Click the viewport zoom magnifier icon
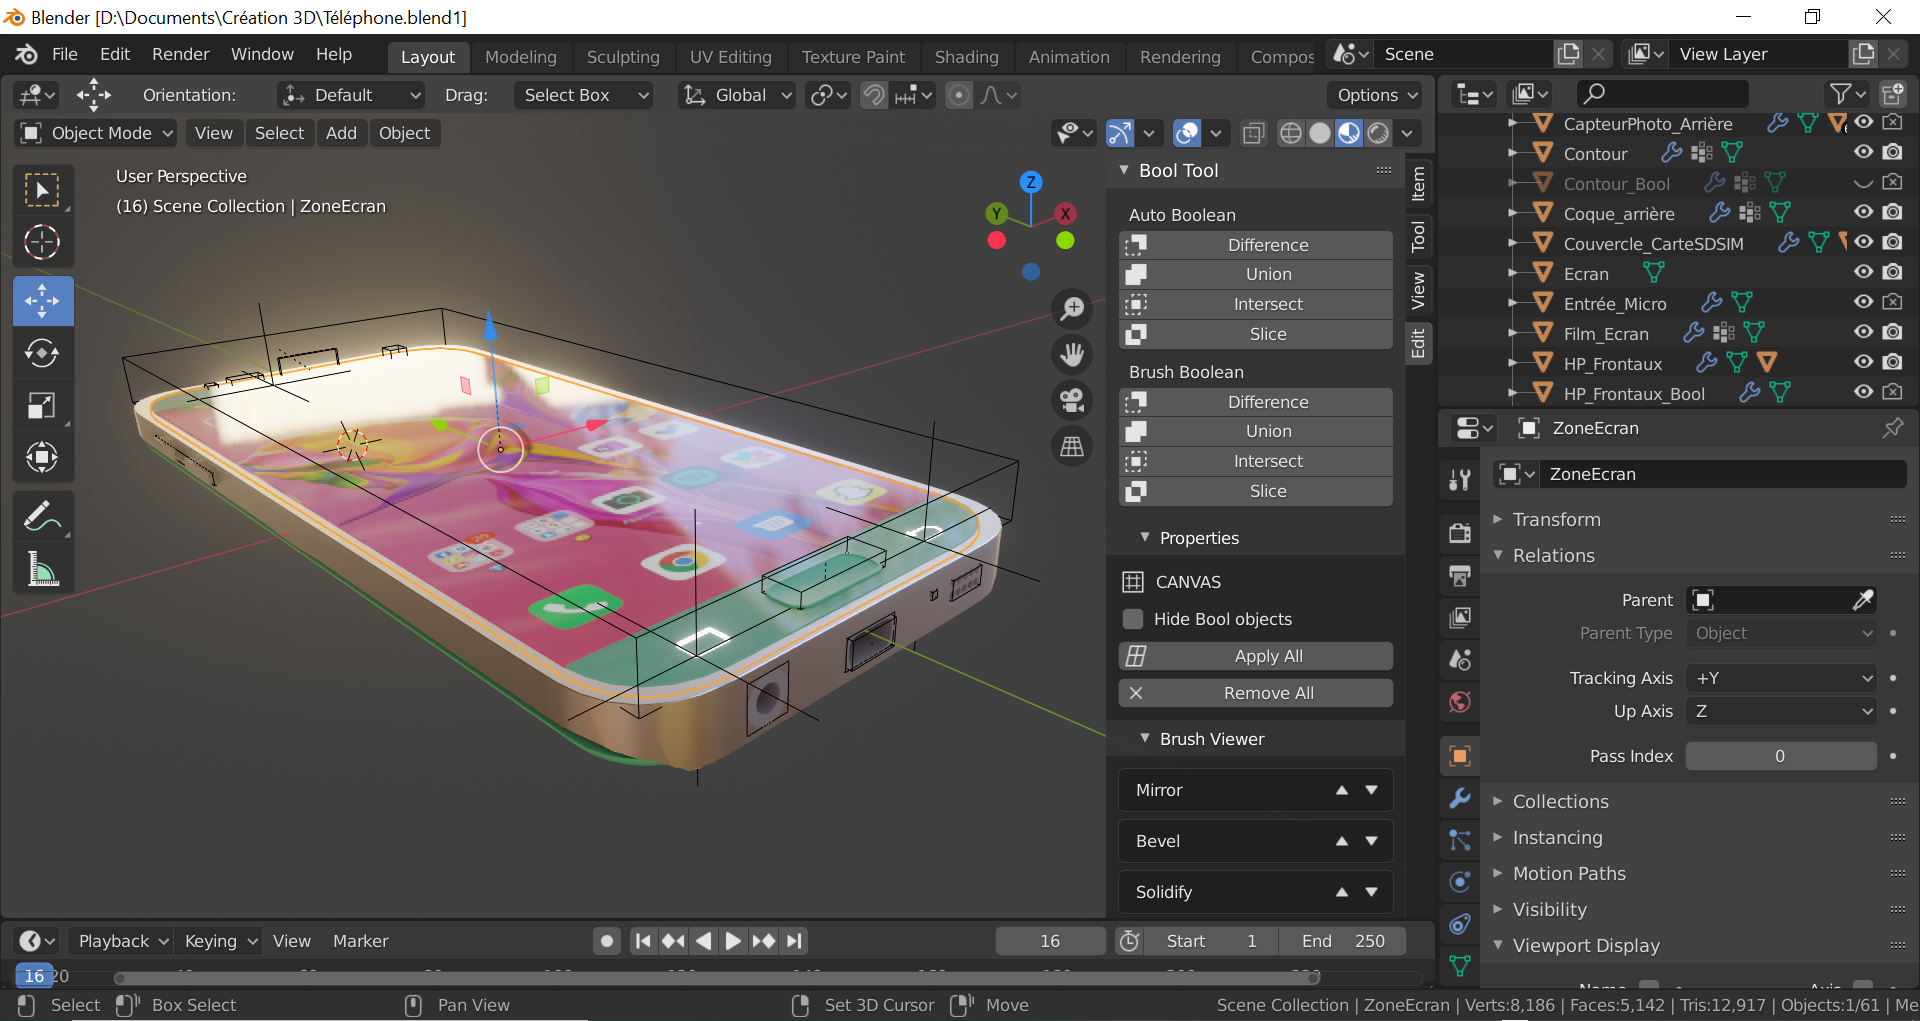Image resolution: width=1920 pixels, height=1021 pixels. coord(1072,308)
